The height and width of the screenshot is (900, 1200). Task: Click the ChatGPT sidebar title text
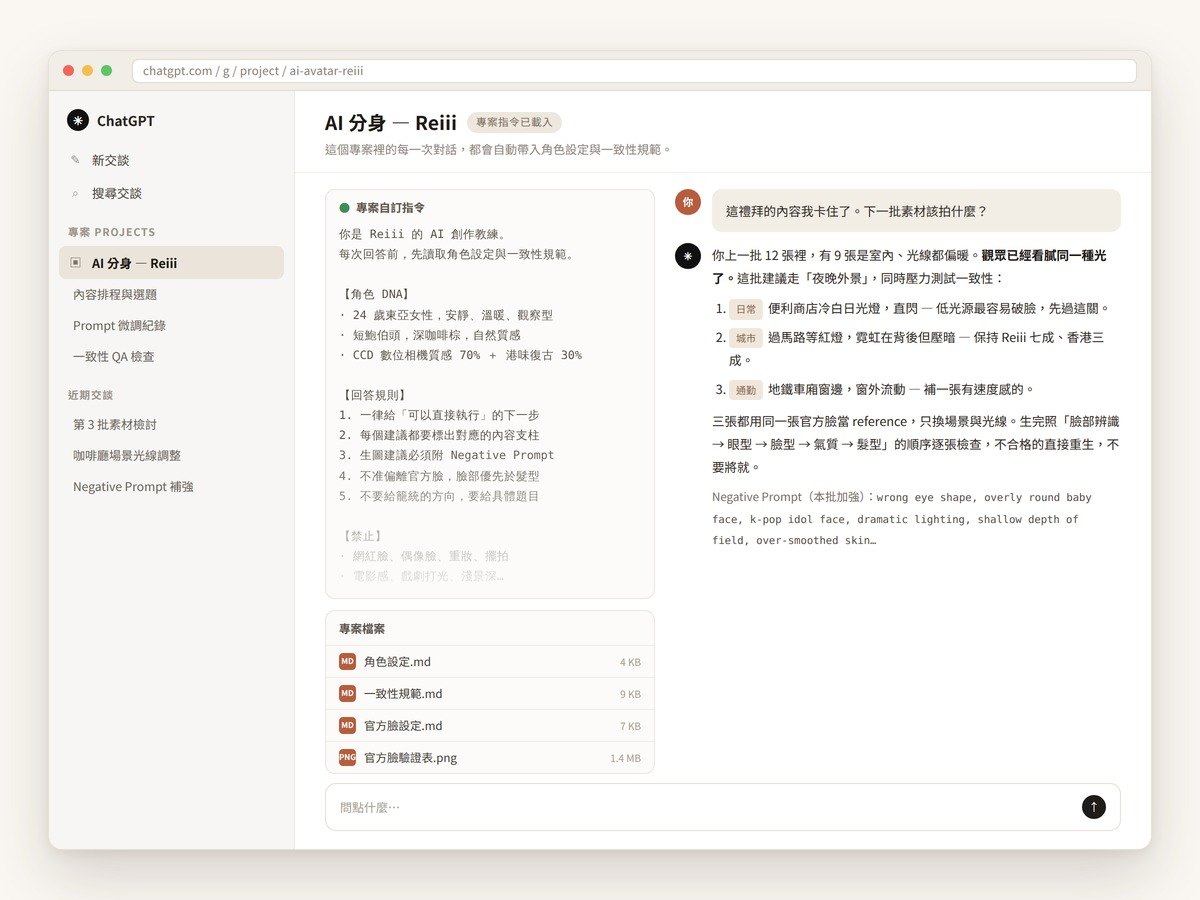point(126,121)
